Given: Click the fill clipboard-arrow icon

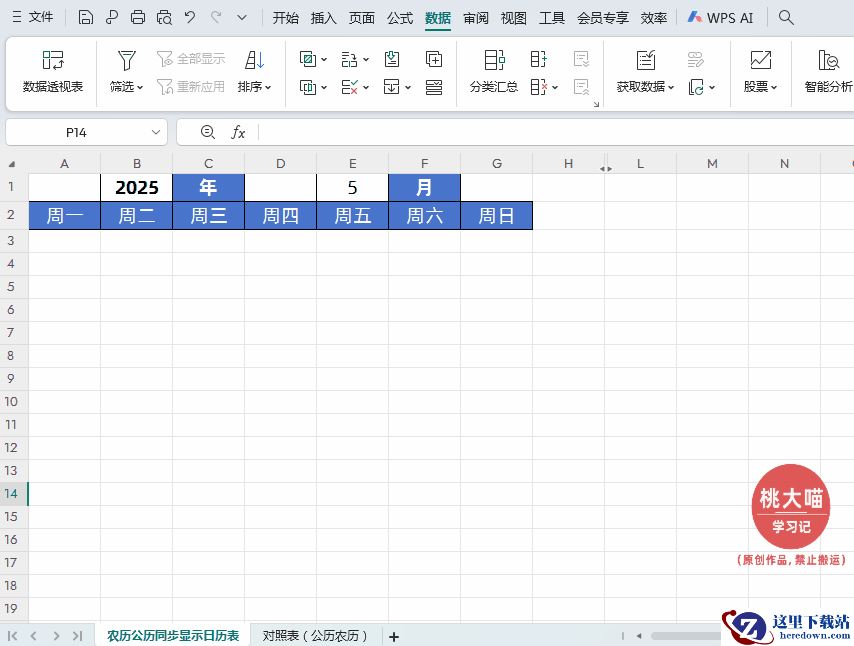Looking at the screenshot, I should point(392,59).
